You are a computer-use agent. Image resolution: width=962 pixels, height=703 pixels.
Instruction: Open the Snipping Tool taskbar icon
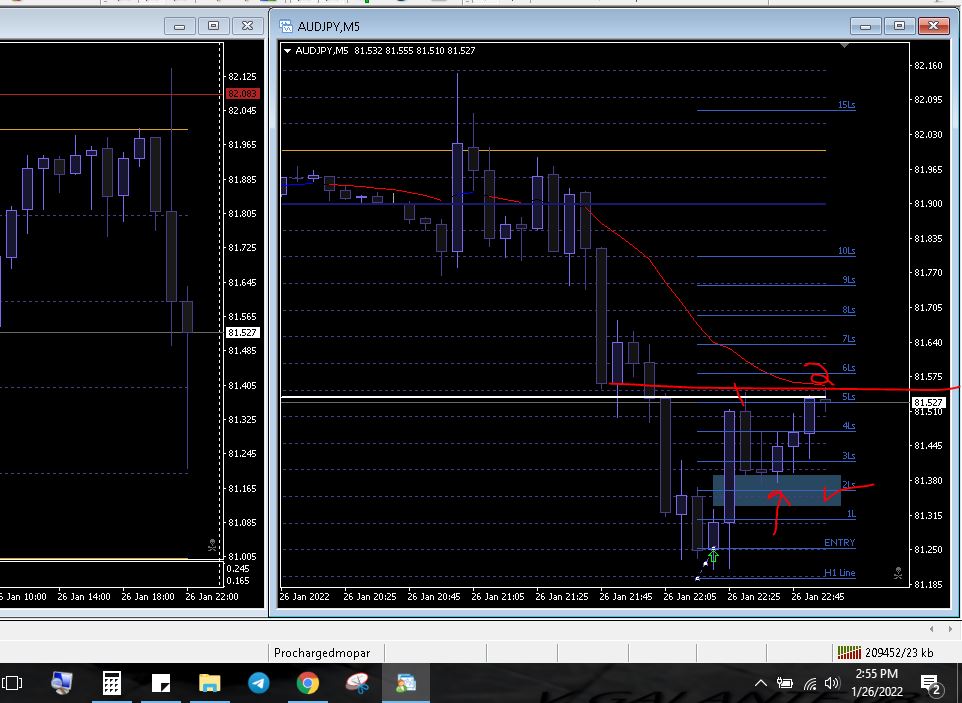tap(357, 684)
